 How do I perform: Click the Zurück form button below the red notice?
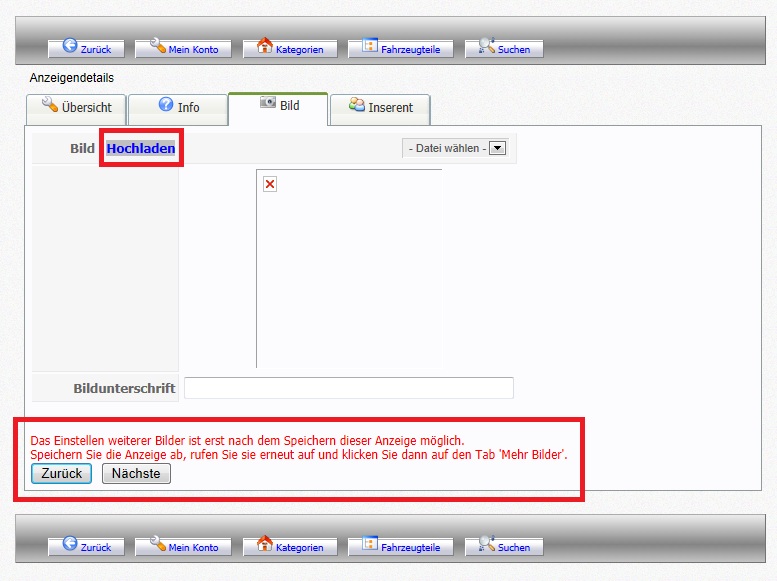tap(61, 473)
